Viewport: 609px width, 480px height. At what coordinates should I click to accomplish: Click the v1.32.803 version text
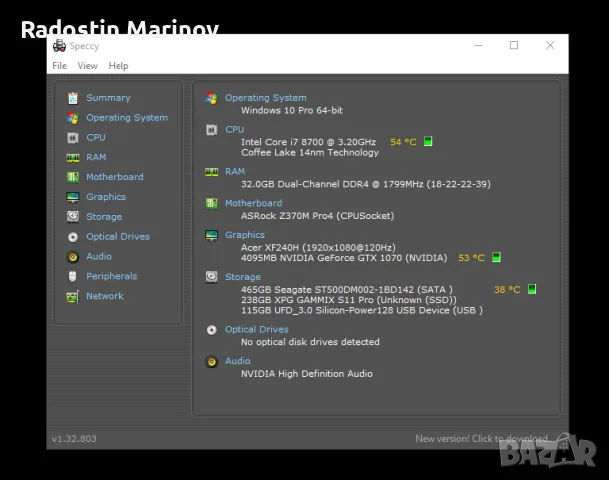(x=74, y=439)
